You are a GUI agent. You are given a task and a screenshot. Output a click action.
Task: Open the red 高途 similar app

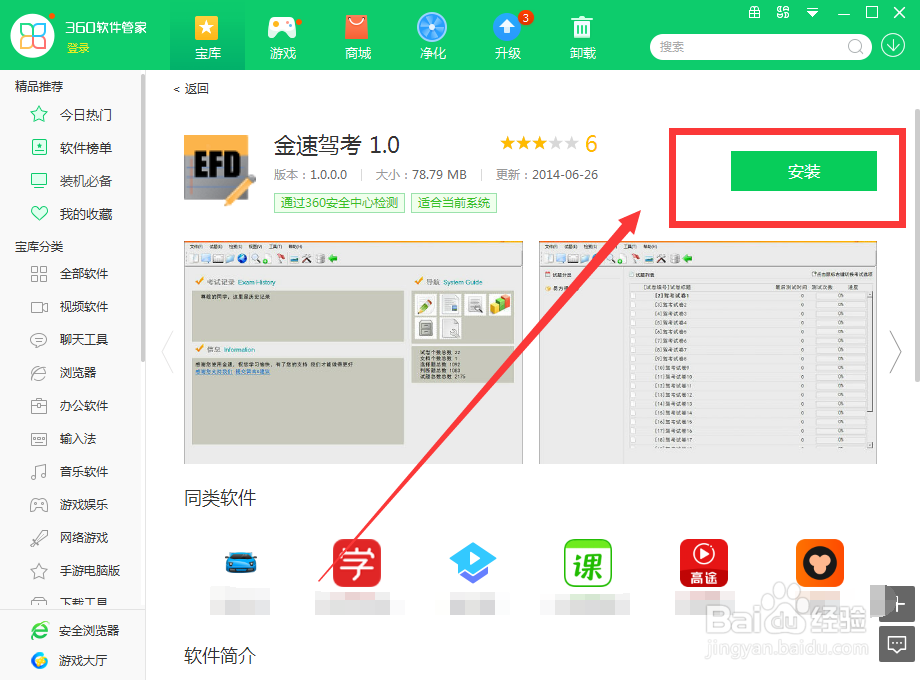[x=703, y=563]
